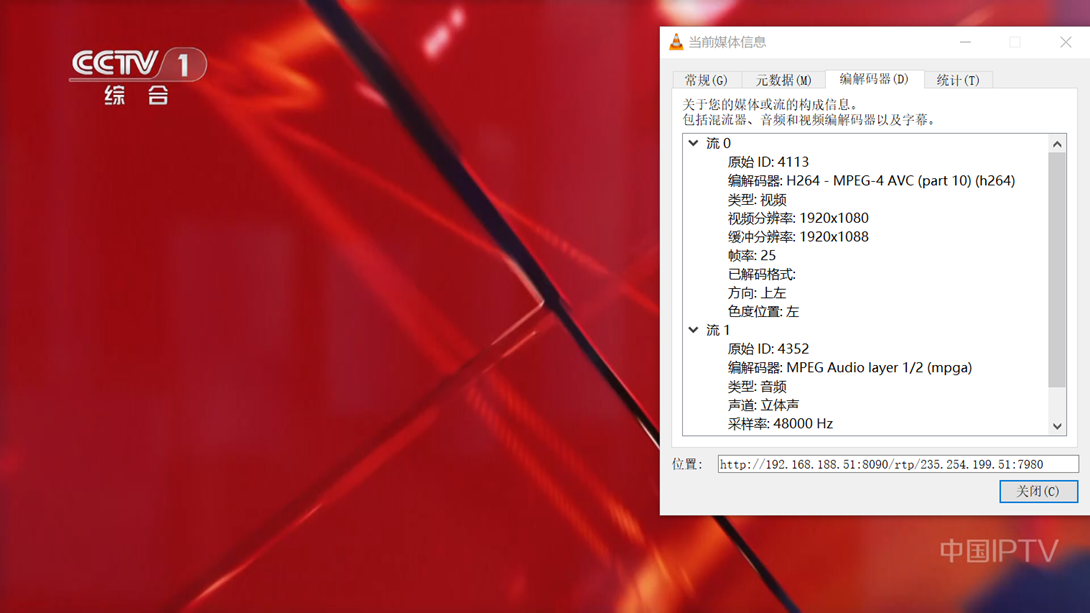Minimize the 当前媒体信息 window
The height and width of the screenshot is (613, 1090).
pos(965,42)
